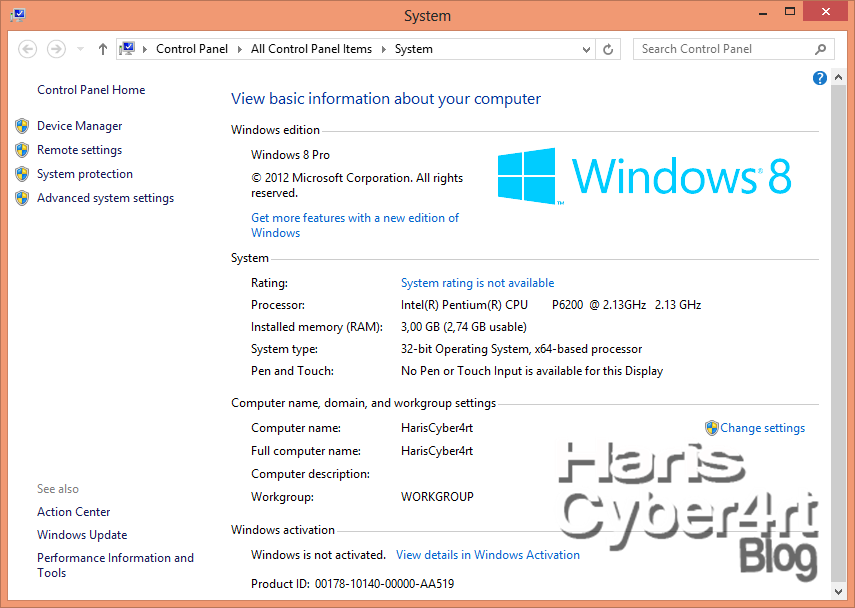Click the computer icon in address bar
This screenshot has width=855, height=608.
coord(127,49)
